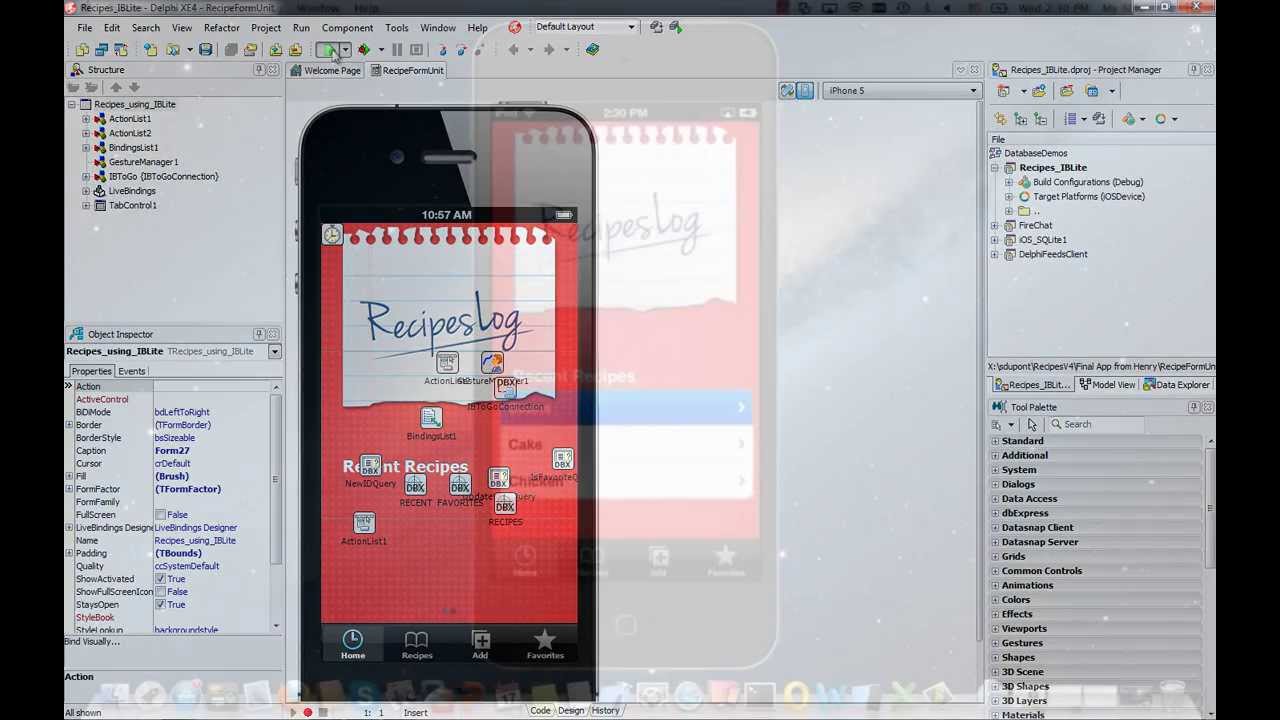Open the Refactor menu

pyautogui.click(x=221, y=28)
